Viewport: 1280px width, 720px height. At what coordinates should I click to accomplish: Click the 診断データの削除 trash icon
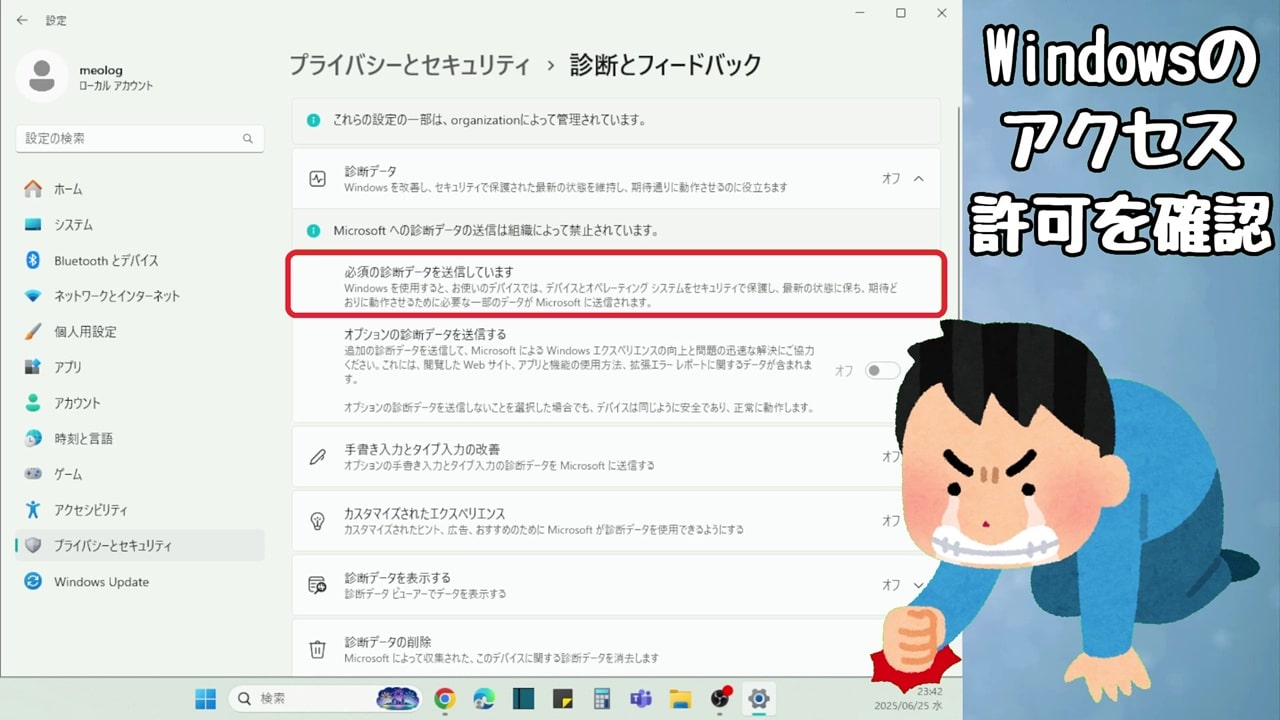[x=318, y=649]
